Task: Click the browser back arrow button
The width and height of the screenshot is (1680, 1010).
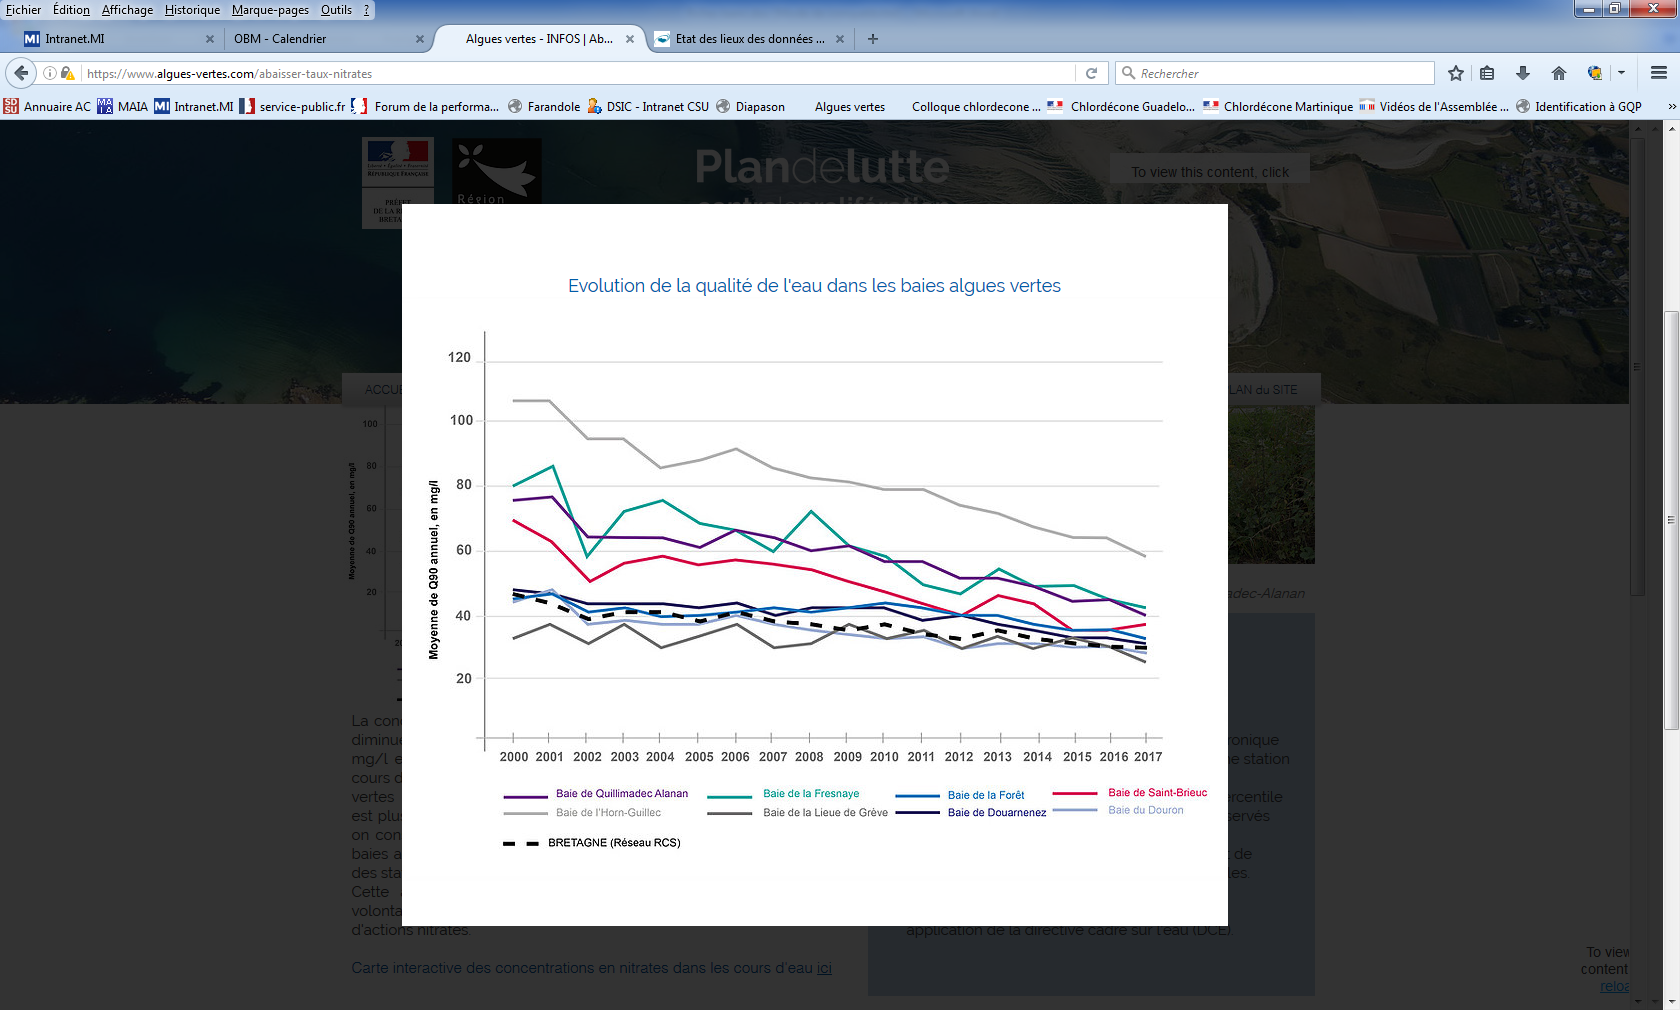Action: point(21,73)
